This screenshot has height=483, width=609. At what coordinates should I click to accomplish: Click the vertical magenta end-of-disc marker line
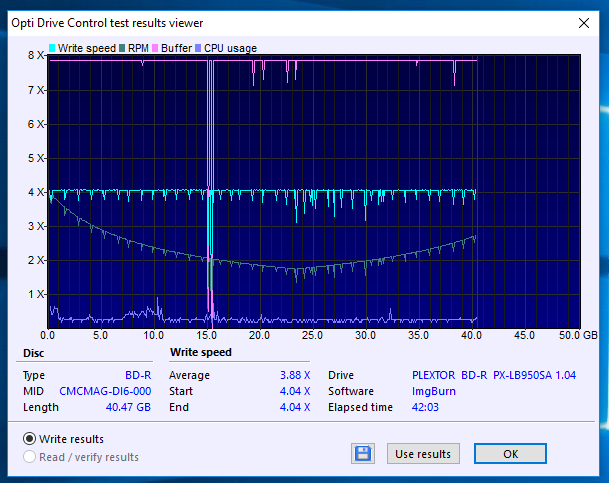click(x=477, y=192)
